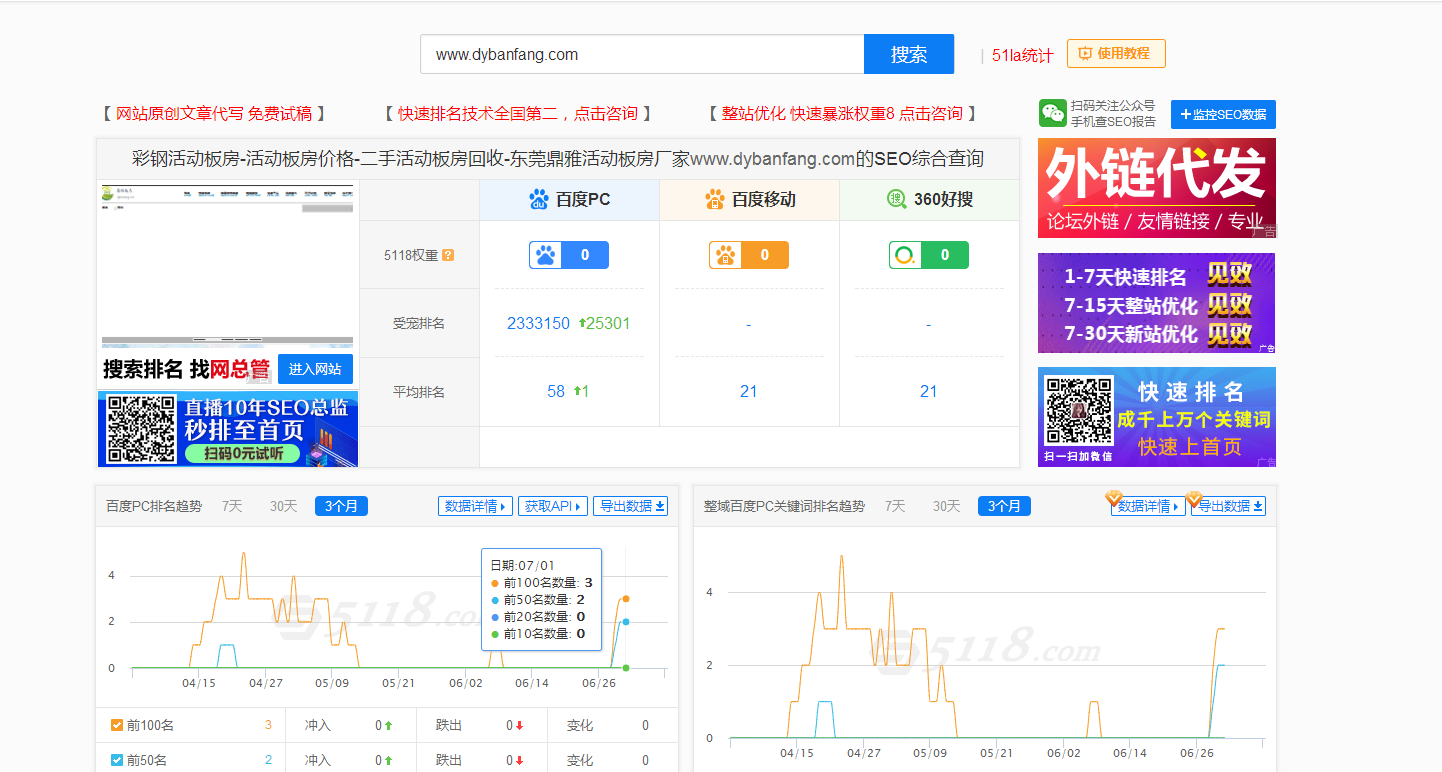This screenshot has width=1442, height=772.
Task: Click the Baidu mobile weight badge 0
Action: pyautogui.click(x=749, y=255)
